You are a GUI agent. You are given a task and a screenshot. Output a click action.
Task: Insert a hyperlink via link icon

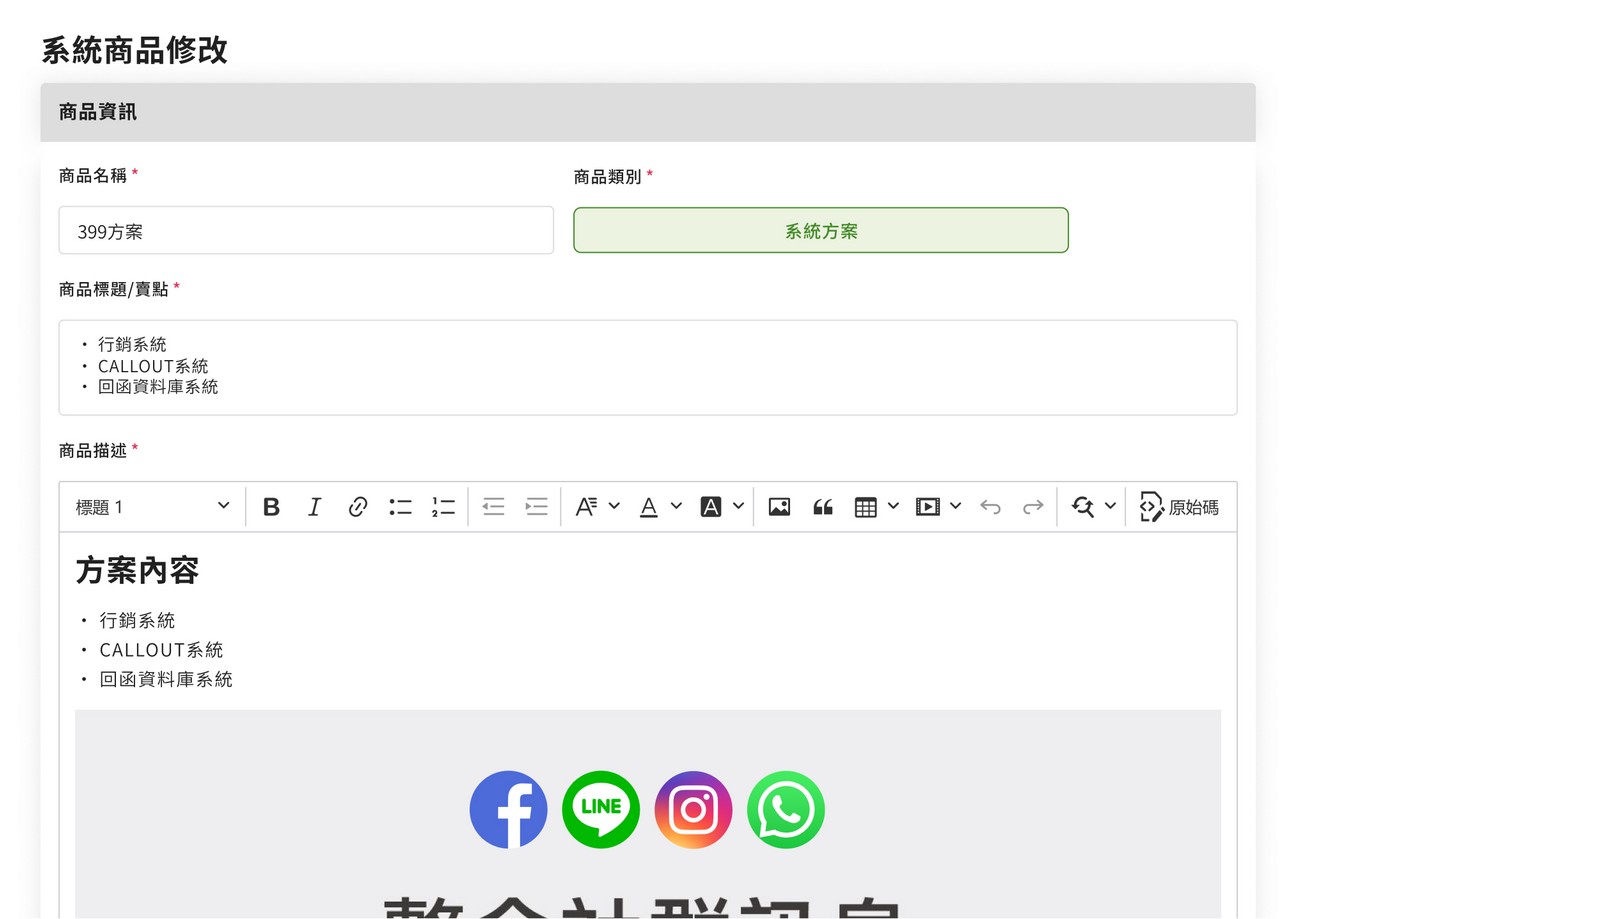(x=357, y=507)
